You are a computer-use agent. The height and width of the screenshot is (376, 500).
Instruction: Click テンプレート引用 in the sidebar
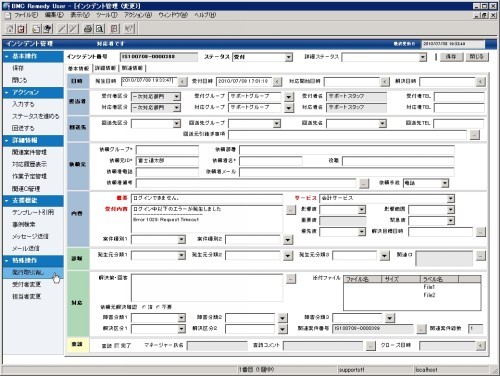33,212
